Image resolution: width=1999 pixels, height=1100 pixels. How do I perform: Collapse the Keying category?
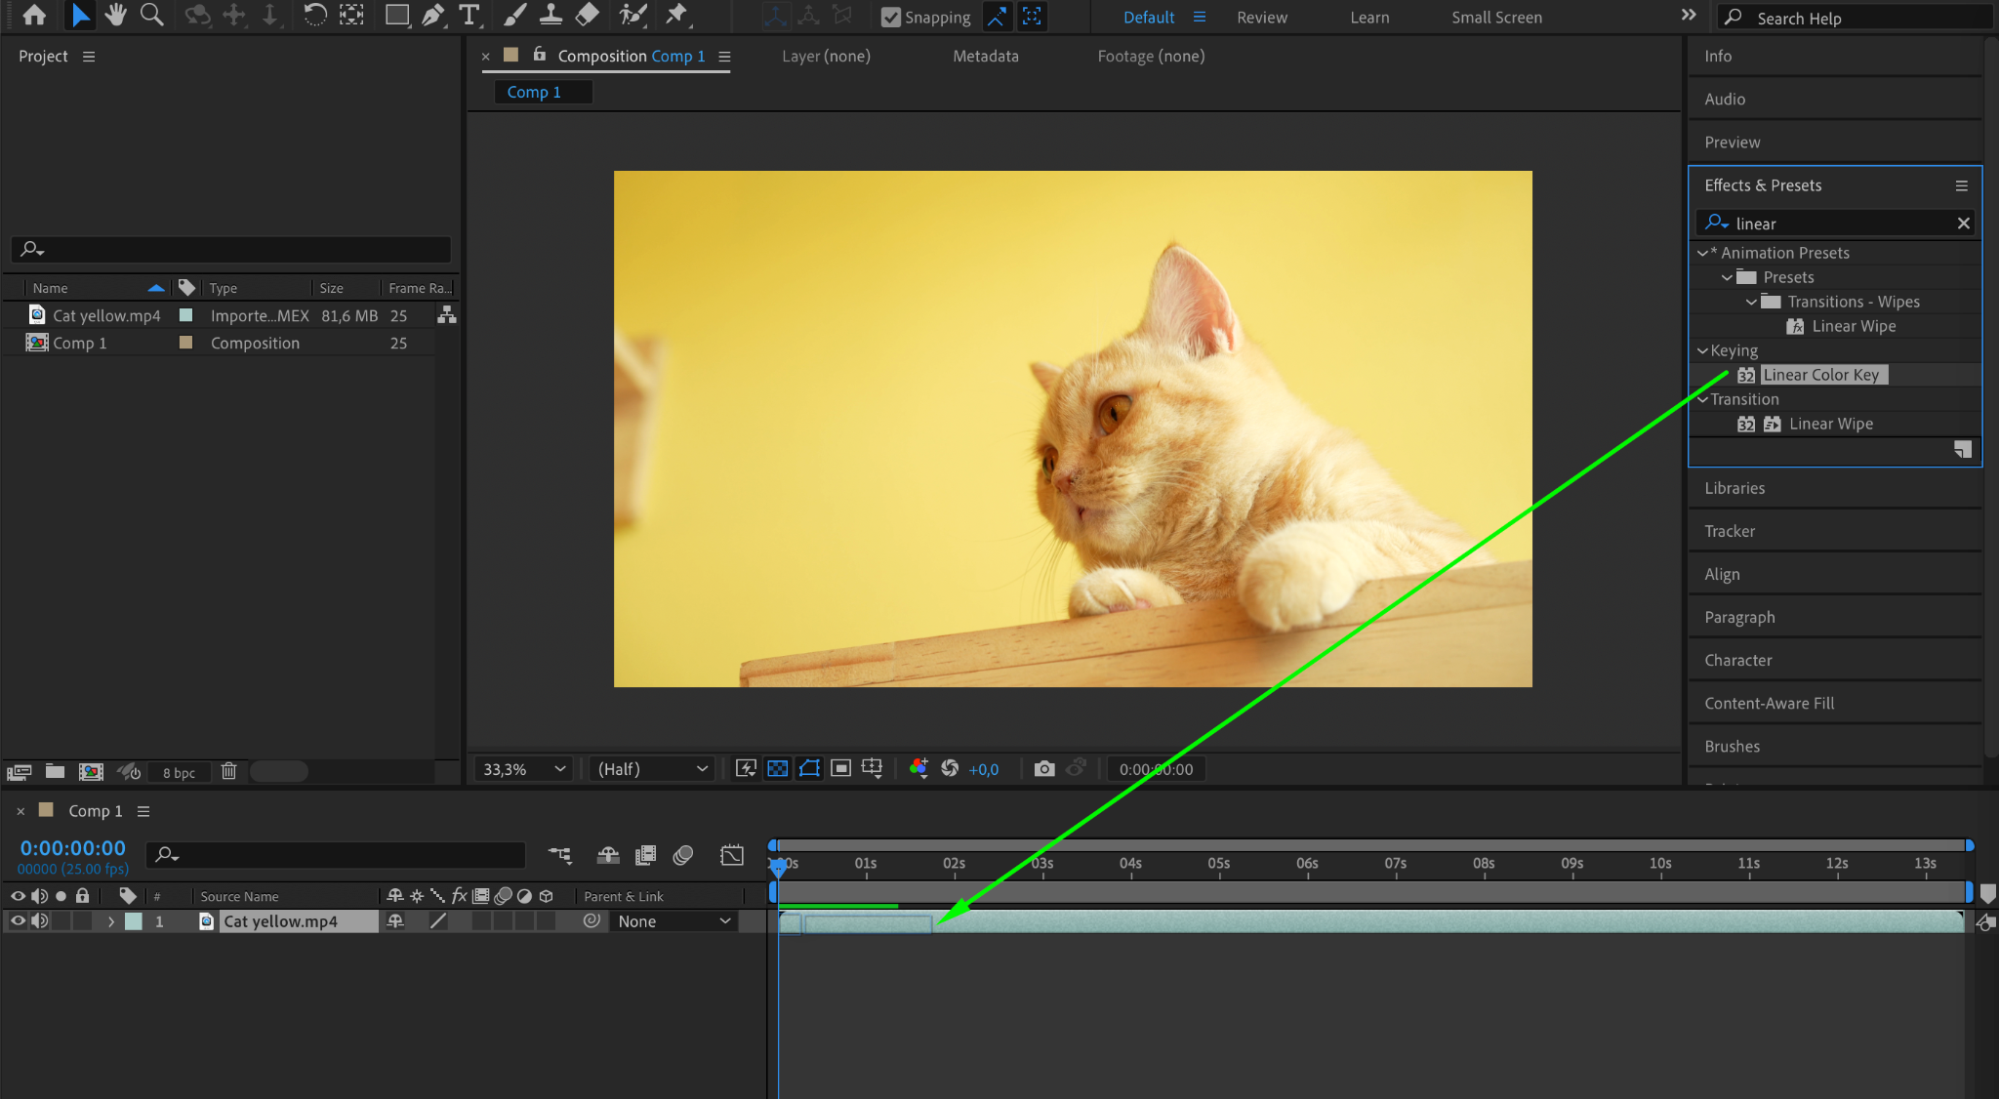1702,351
